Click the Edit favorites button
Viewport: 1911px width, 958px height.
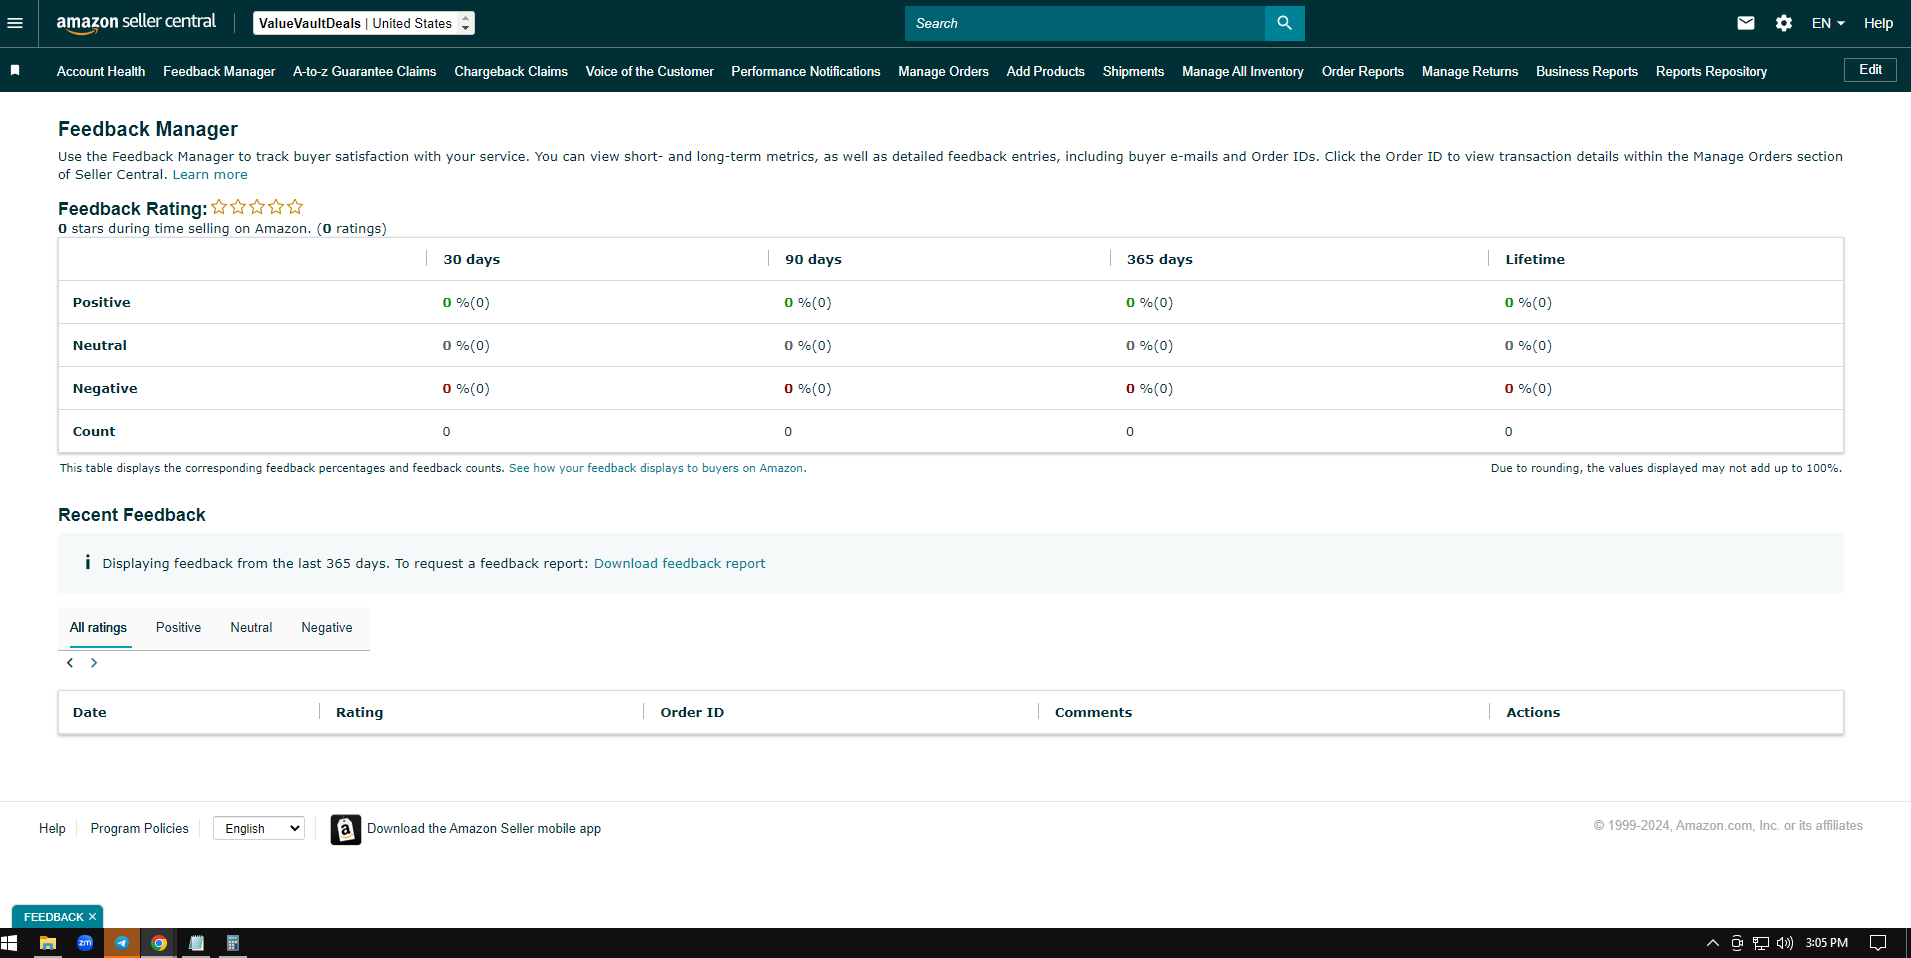(1870, 69)
